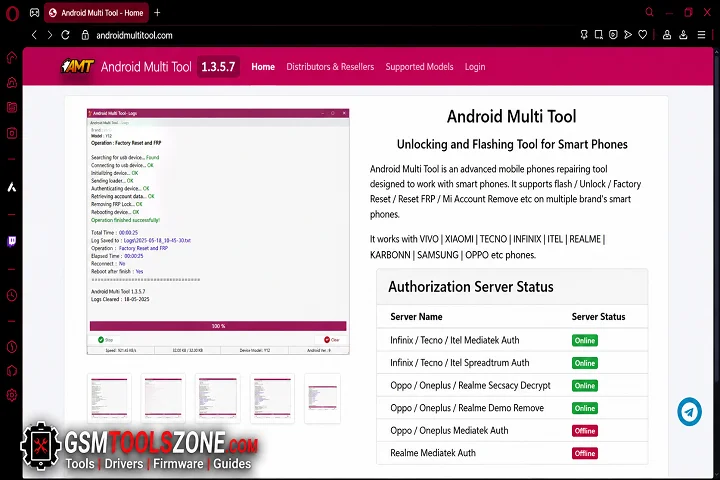720x480 pixels.
Task: Reload the page
Action: pyautogui.click(x=65, y=35)
